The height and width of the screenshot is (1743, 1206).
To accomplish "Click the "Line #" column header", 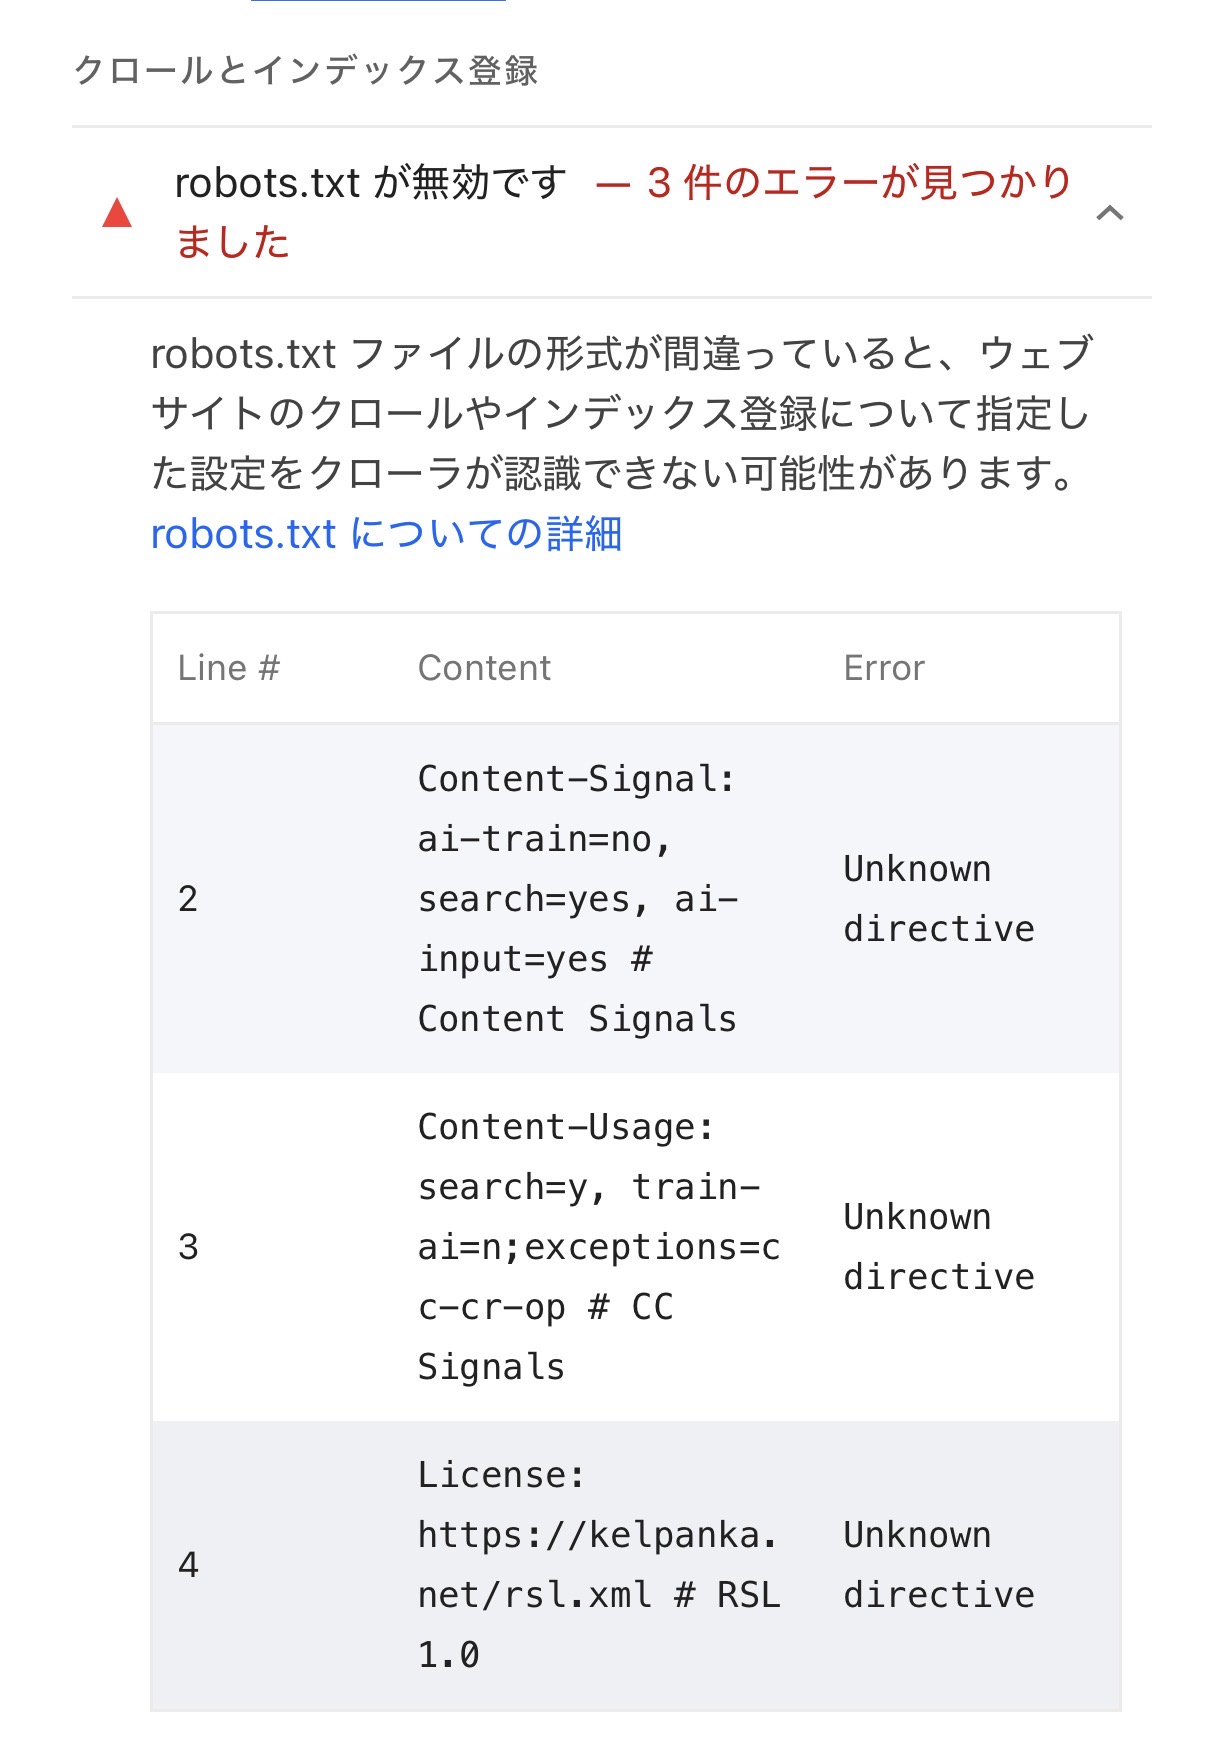I will tap(228, 668).
